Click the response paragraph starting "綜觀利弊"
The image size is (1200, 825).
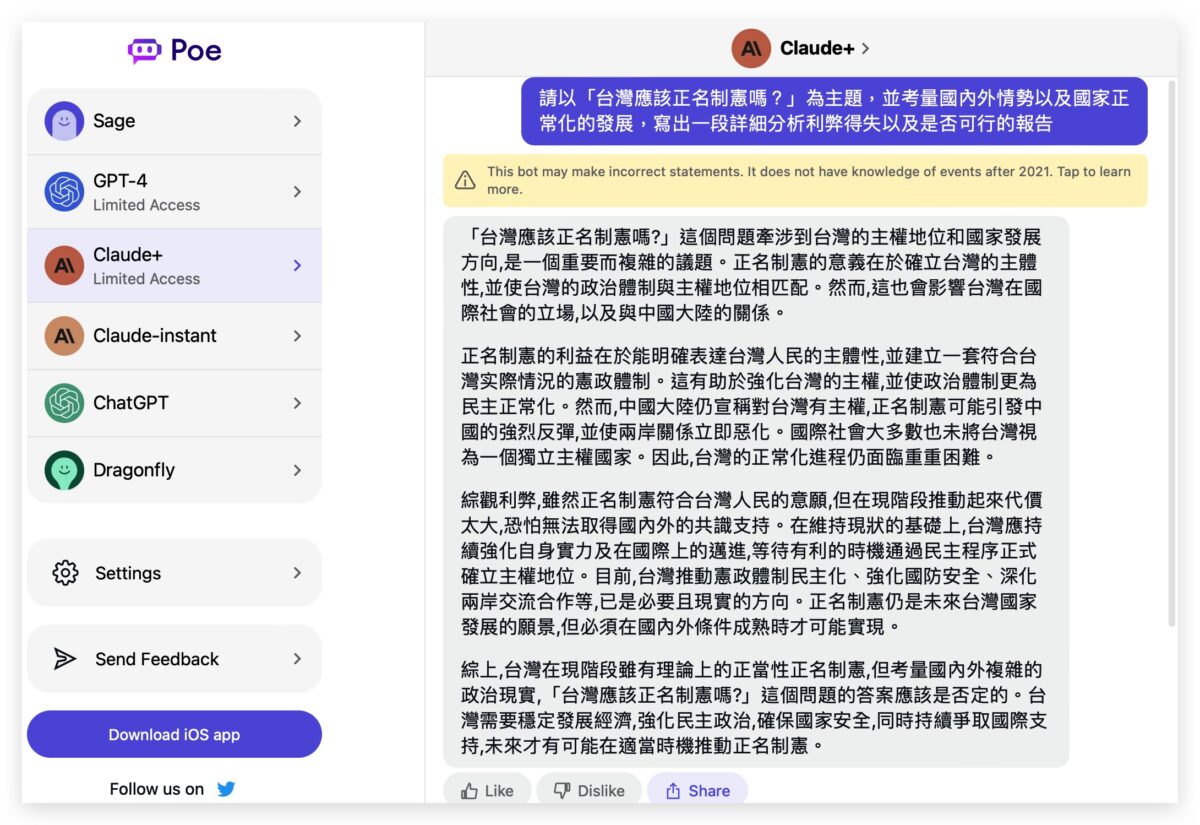pyautogui.click(x=751, y=563)
